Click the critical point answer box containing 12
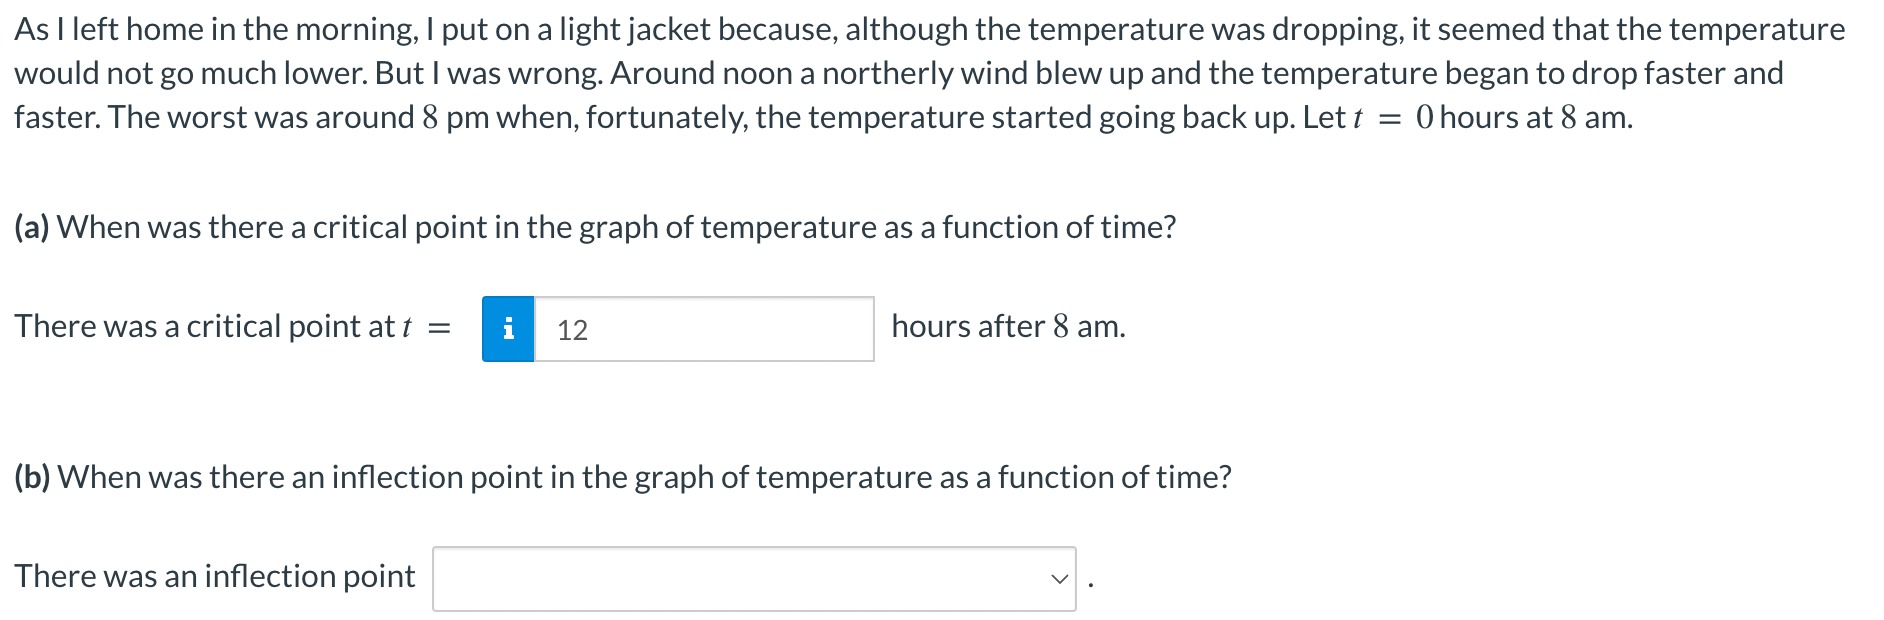 tap(704, 329)
